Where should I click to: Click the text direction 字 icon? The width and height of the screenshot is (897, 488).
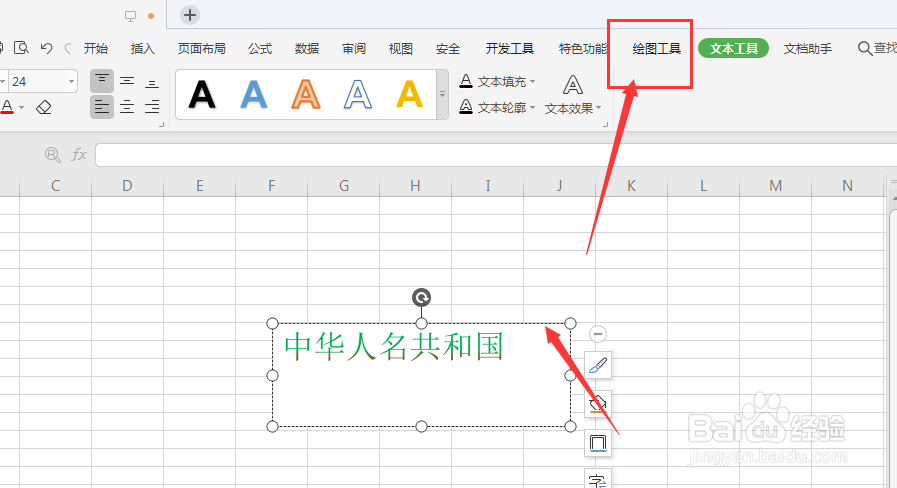598,479
